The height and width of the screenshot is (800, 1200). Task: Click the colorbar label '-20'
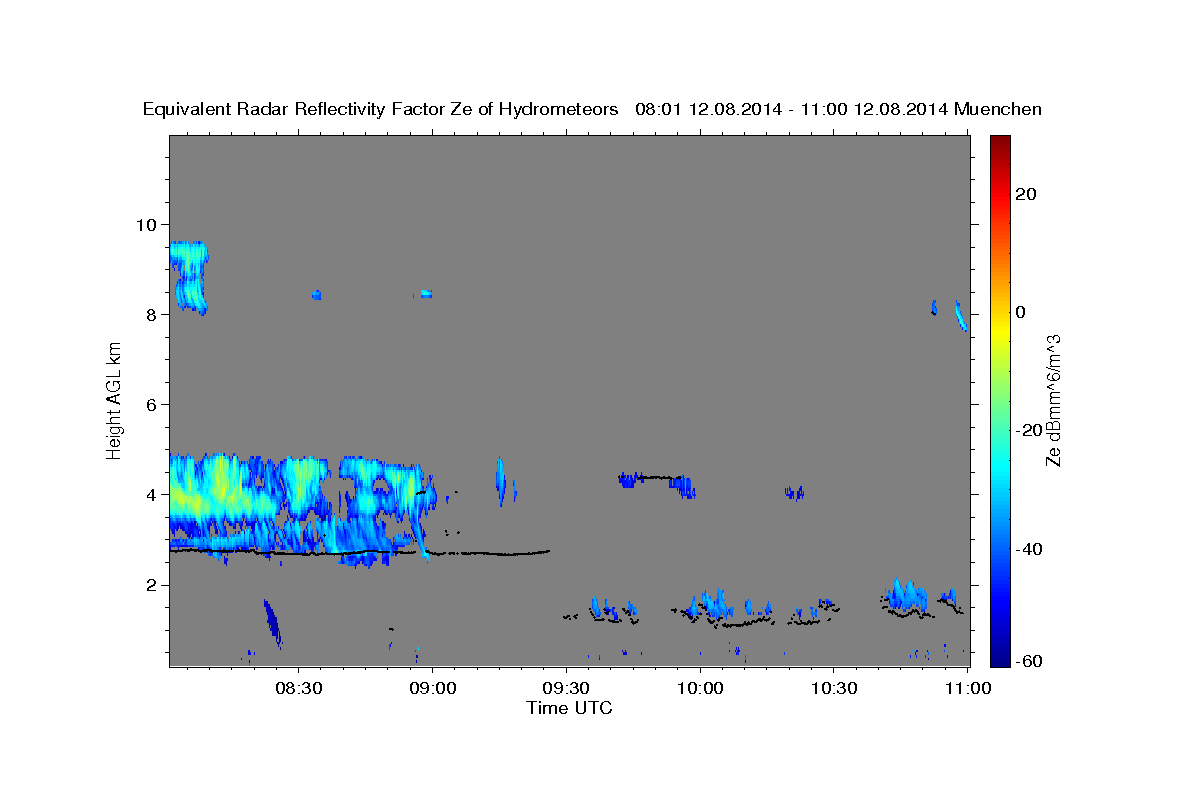[1030, 430]
